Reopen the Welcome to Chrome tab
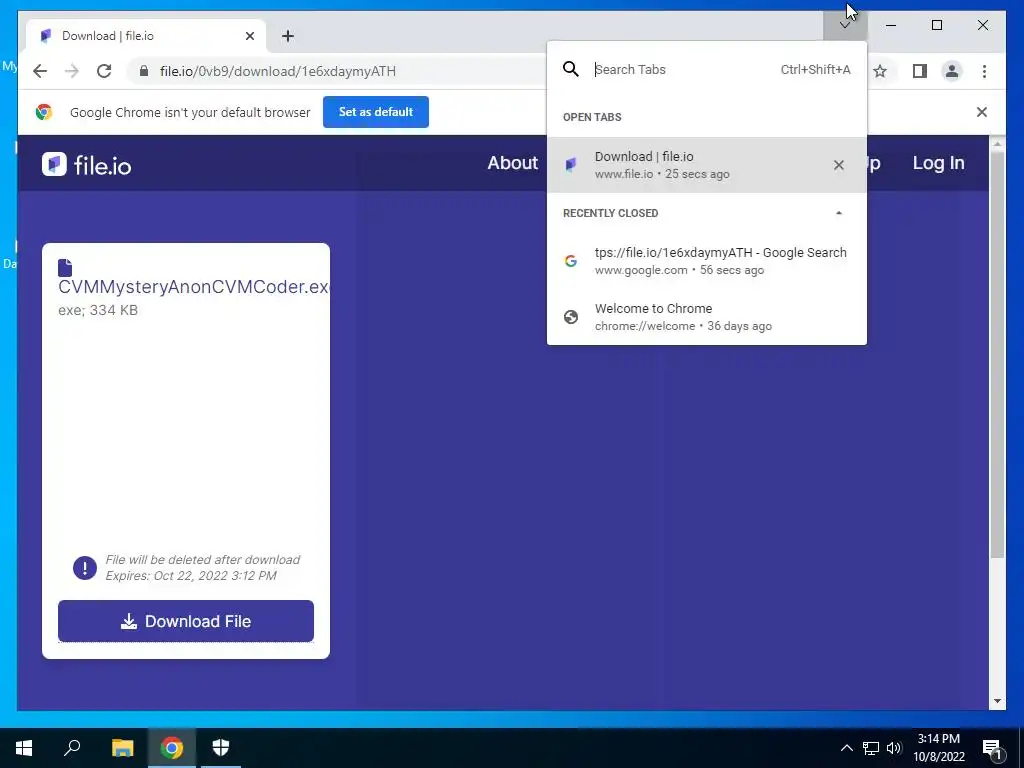Screen dimensions: 1024x768 707,317
